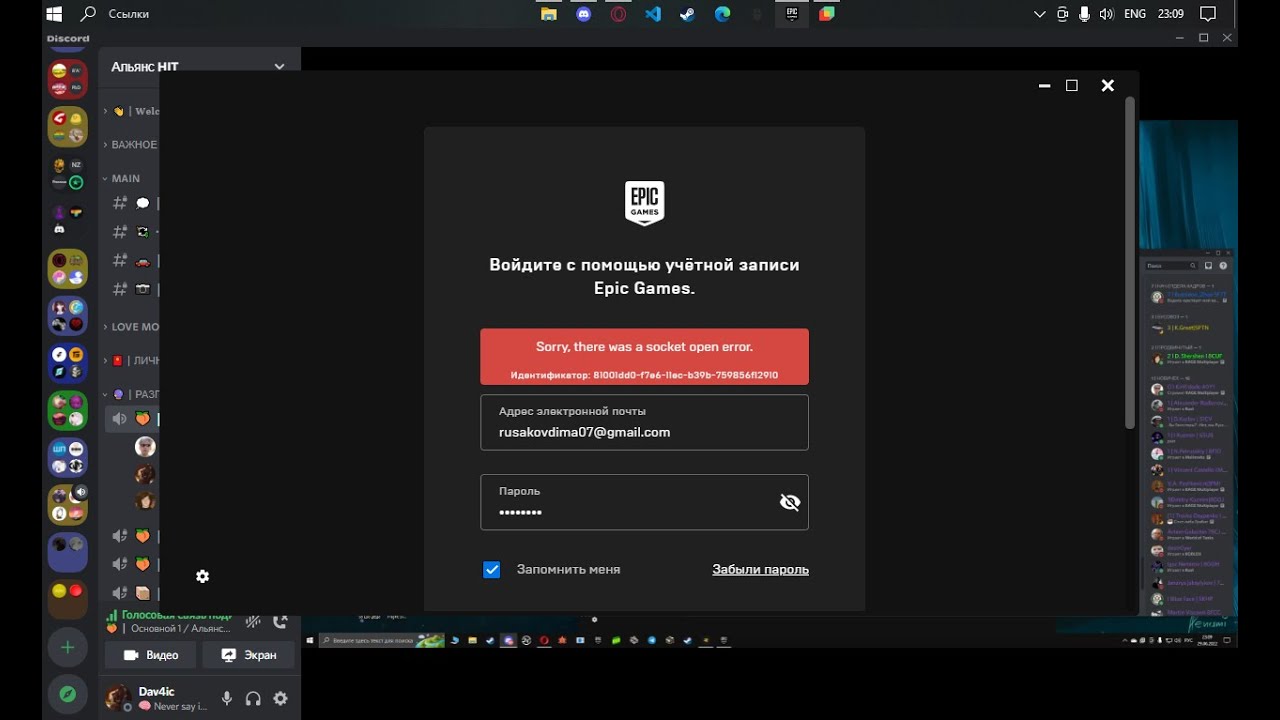Open the green Discord server folder

point(68,411)
